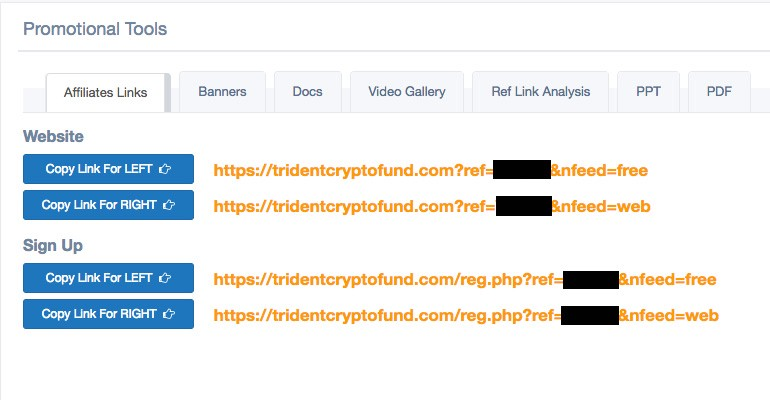
Task: Copy the Website link for RIGHT
Action: coord(109,205)
